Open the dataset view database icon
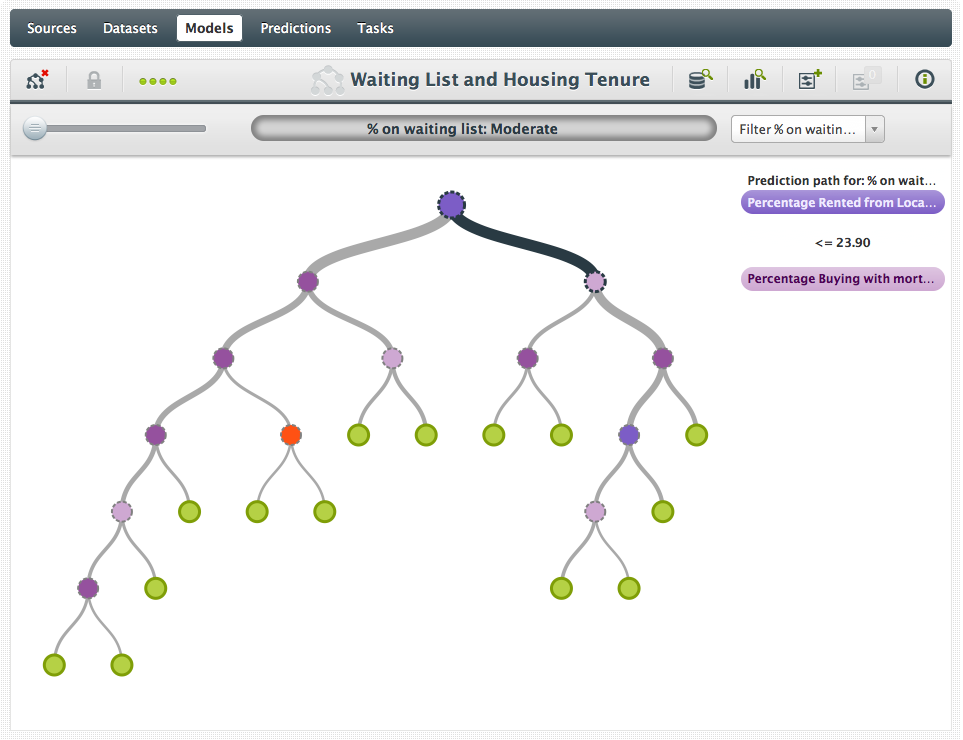The height and width of the screenshot is (740, 963). (700, 80)
